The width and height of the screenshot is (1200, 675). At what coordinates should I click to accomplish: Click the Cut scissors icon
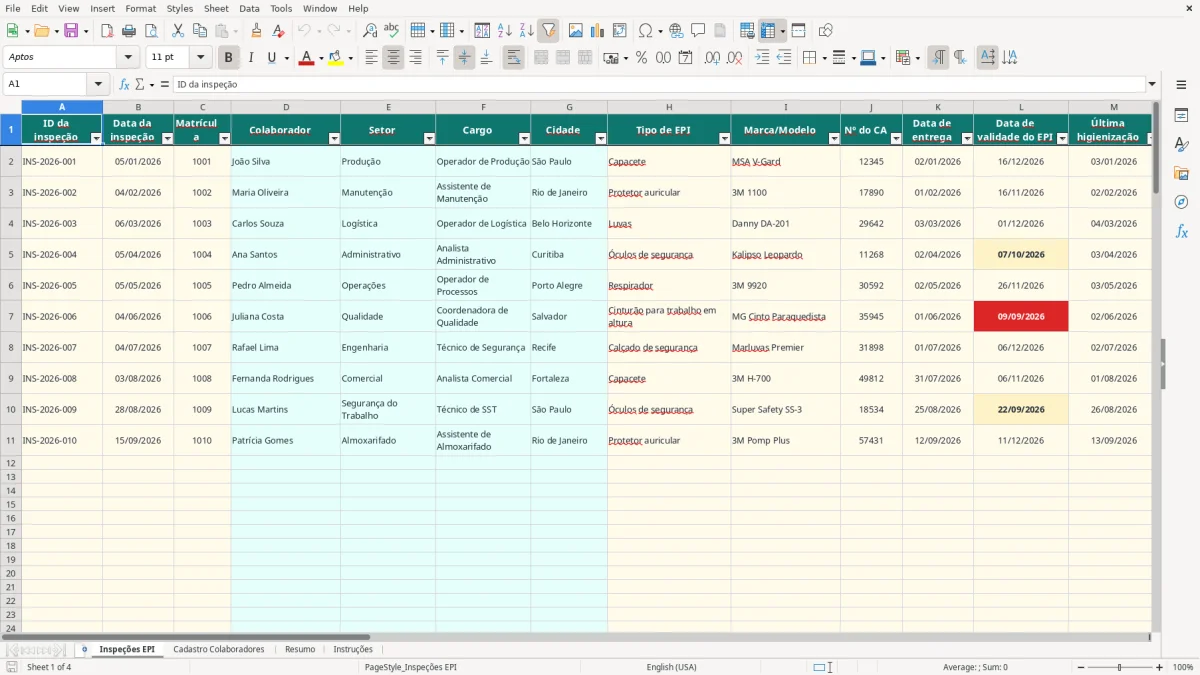(x=178, y=31)
